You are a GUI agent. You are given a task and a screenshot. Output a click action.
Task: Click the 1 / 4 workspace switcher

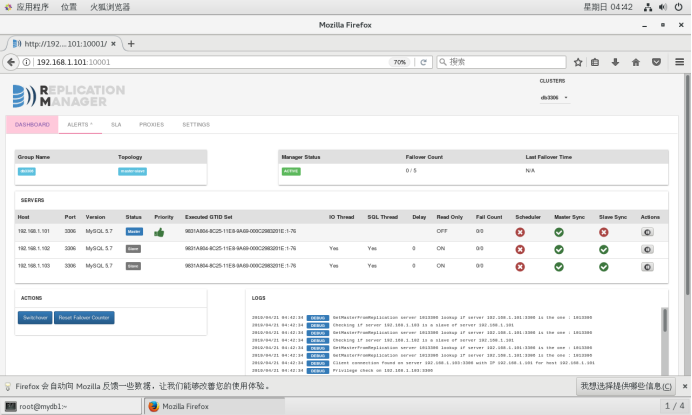pyautogui.click(x=675, y=406)
